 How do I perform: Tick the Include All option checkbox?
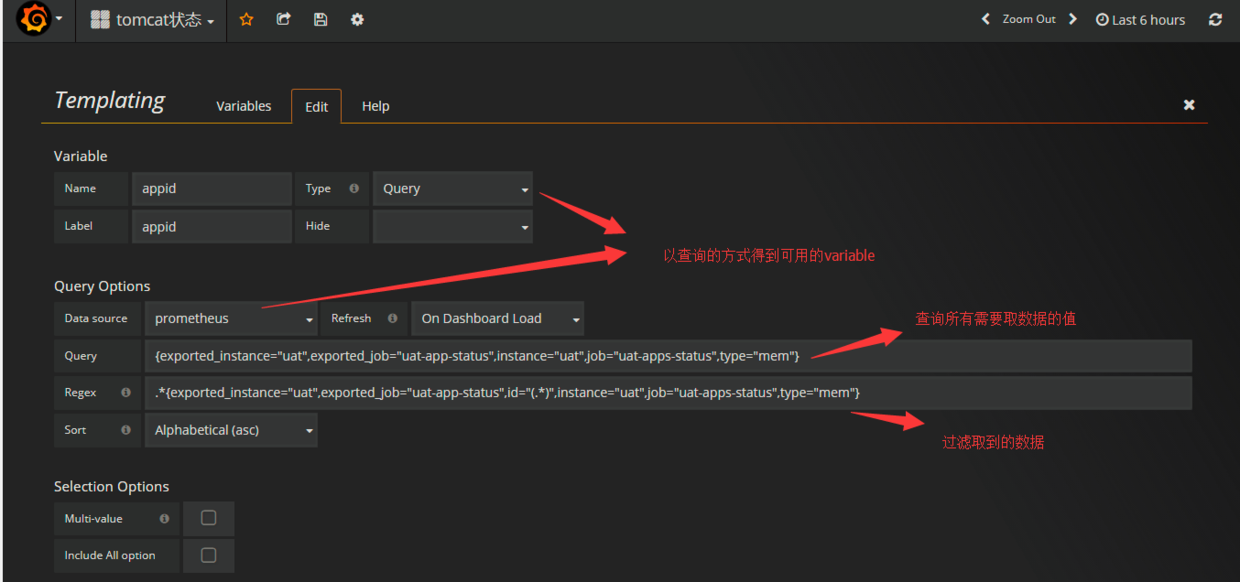[x=208, y=555]
